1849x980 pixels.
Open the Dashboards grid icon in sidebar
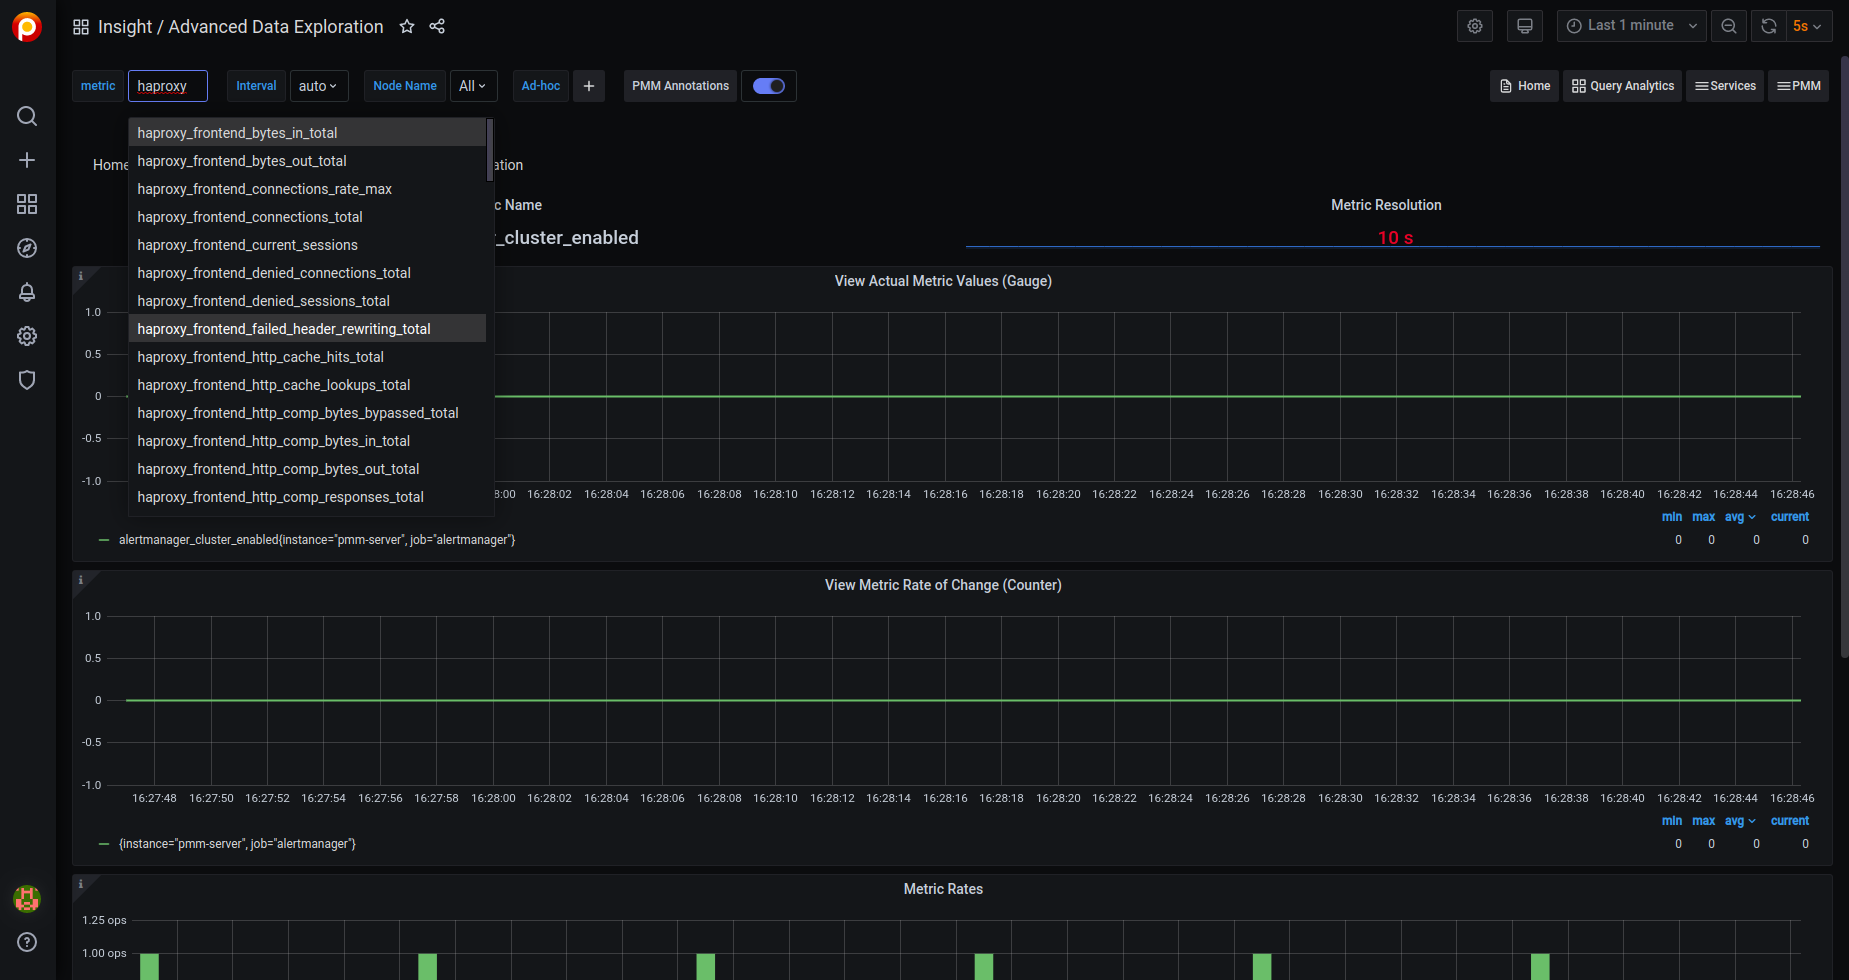(x=27, y=204)
